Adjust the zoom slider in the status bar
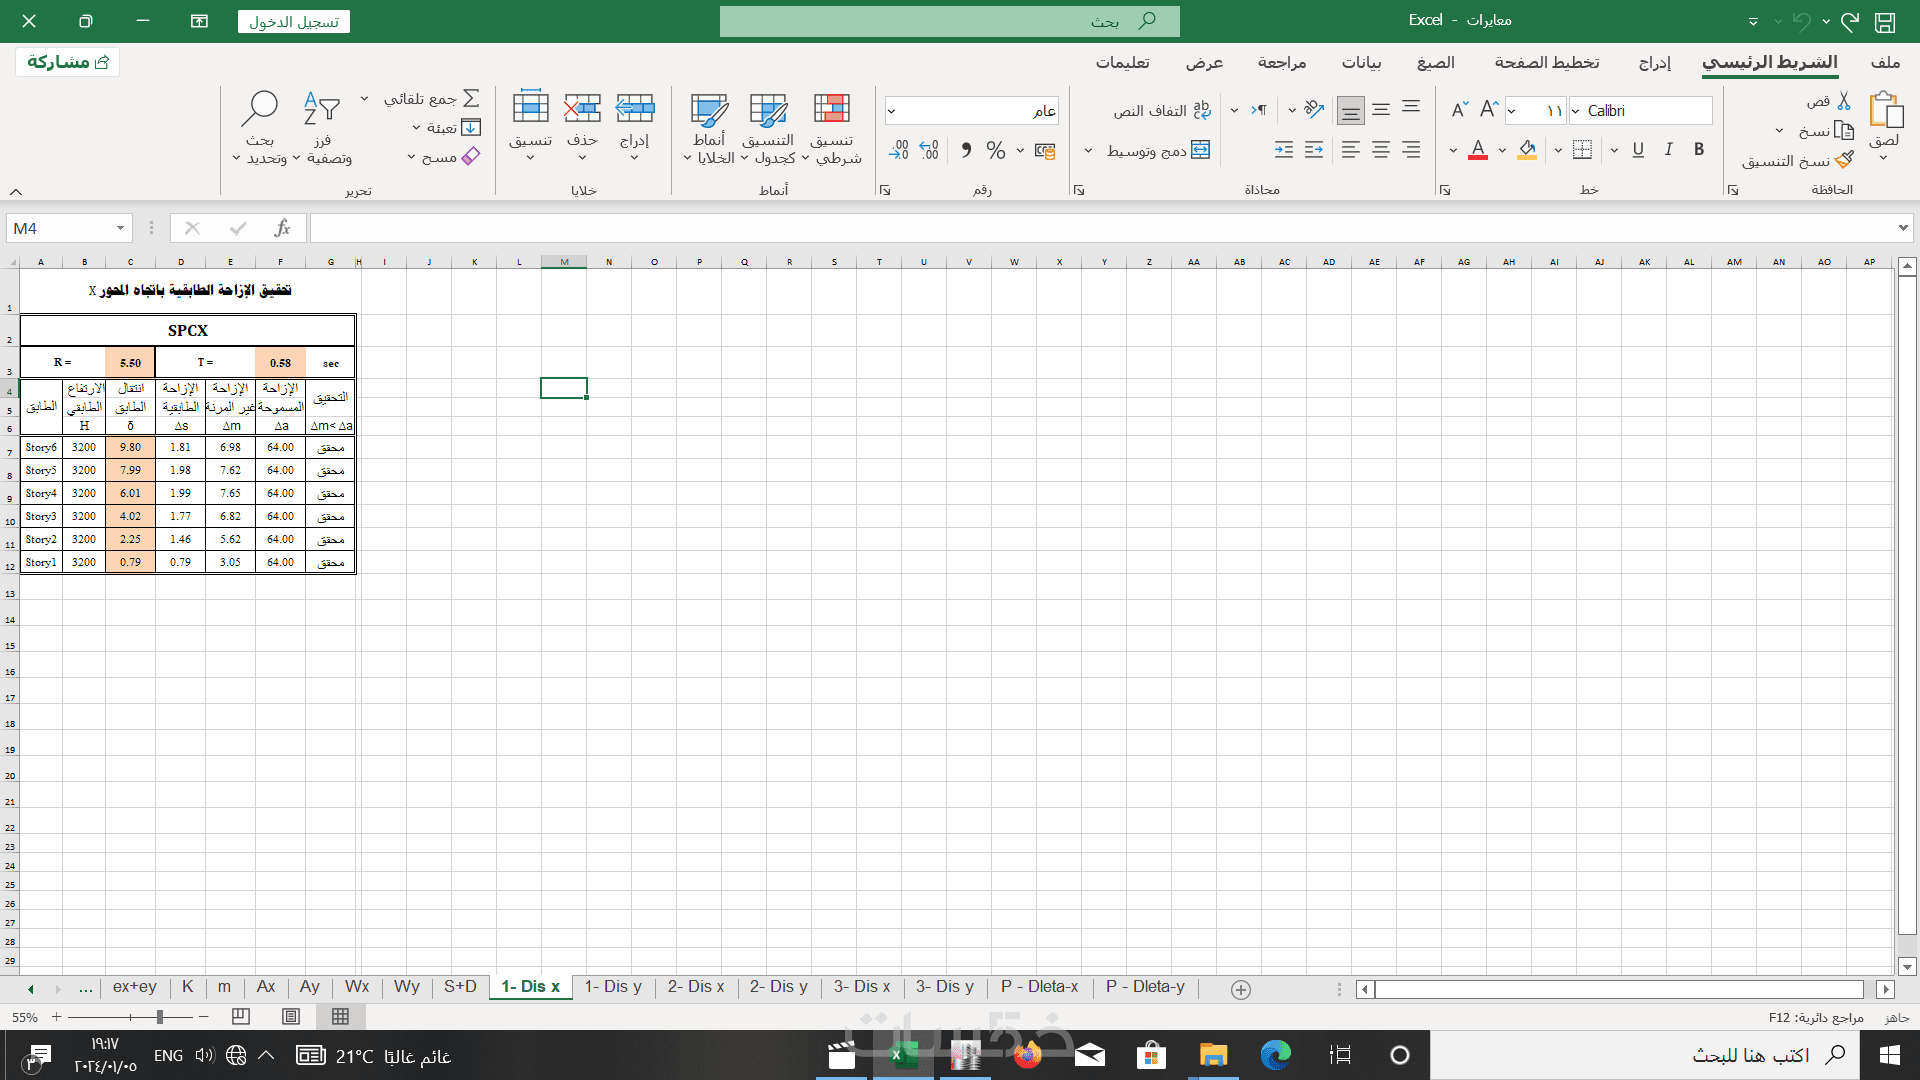Image resolution: width=1920 pixels, height=1080 pixels. pos(160,1017)
